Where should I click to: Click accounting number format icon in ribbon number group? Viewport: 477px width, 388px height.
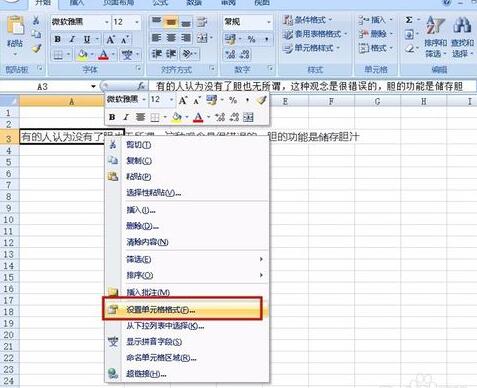pyautogui.click(x=230, y=39)
